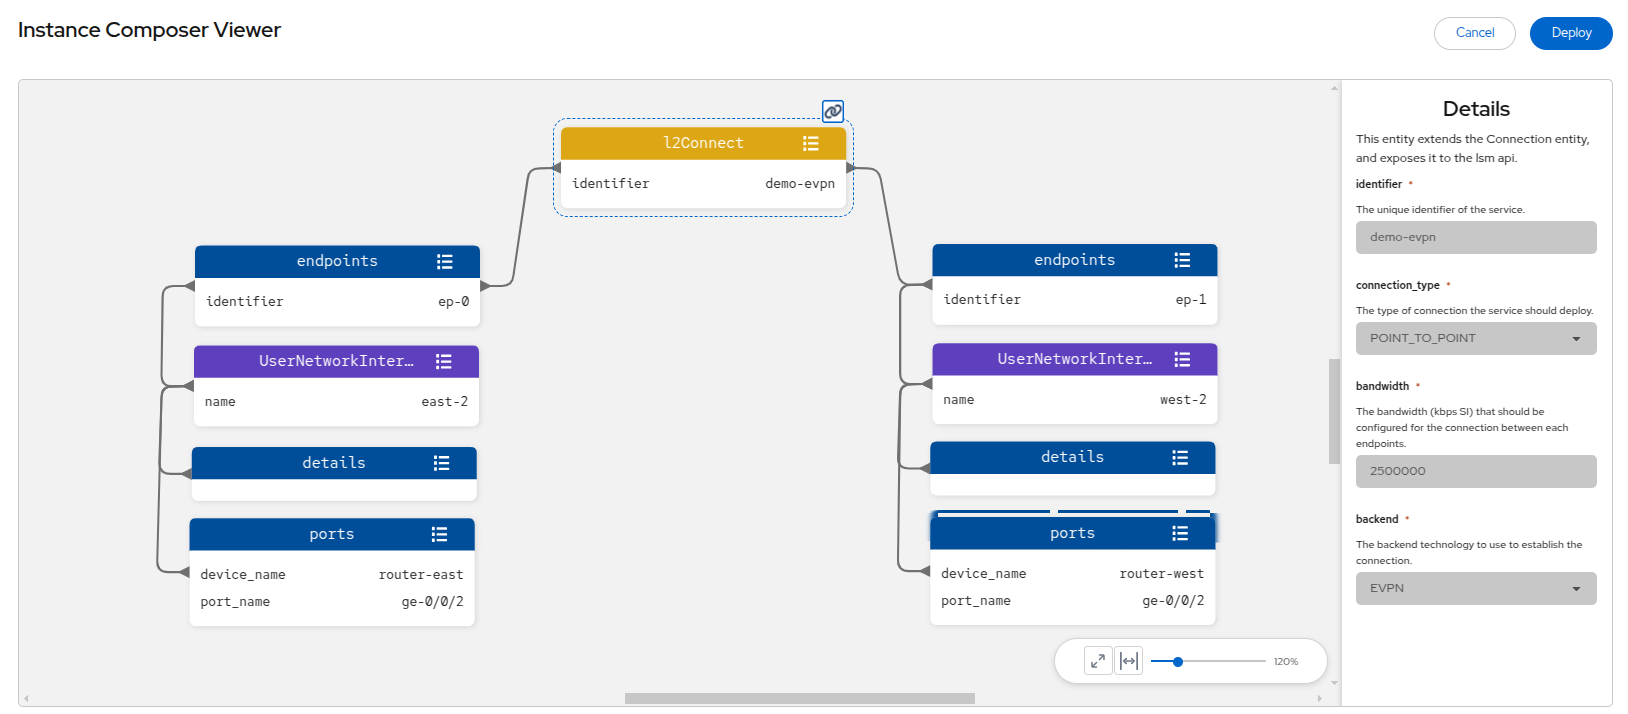Select the east-2 UserNetworkInterface header
1628x714 pixels.
click(x=336, y=361)
